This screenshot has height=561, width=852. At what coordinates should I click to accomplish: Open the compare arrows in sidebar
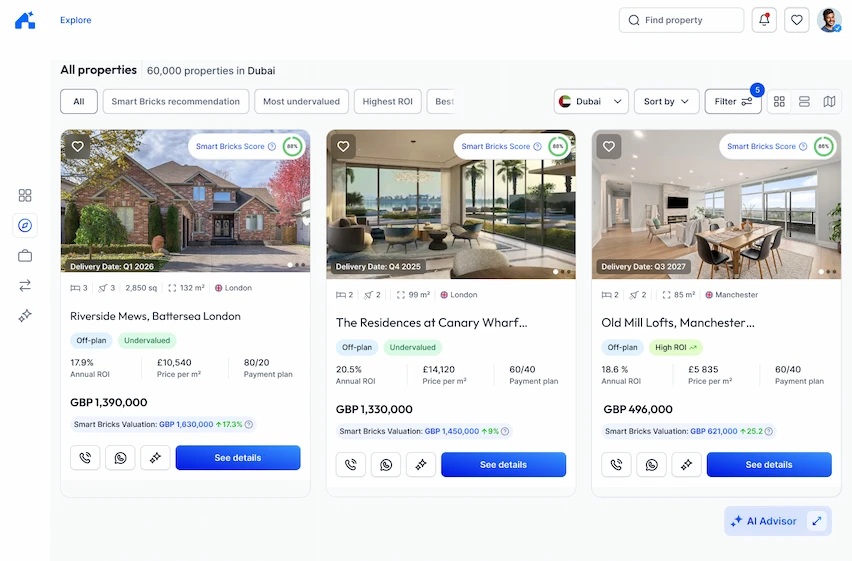(25, 285)
